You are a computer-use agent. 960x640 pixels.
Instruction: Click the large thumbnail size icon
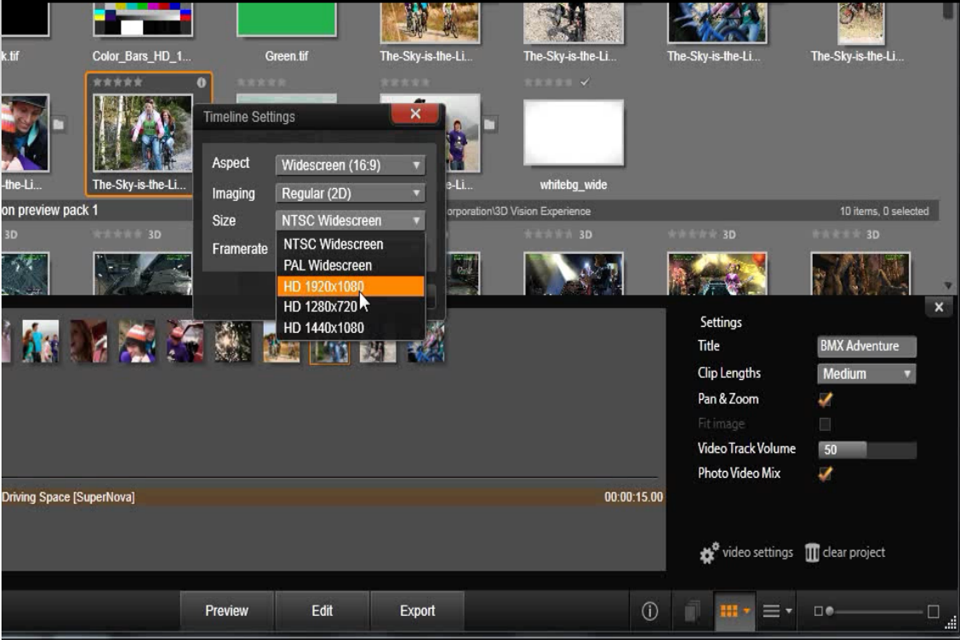(x=933, y=611)
